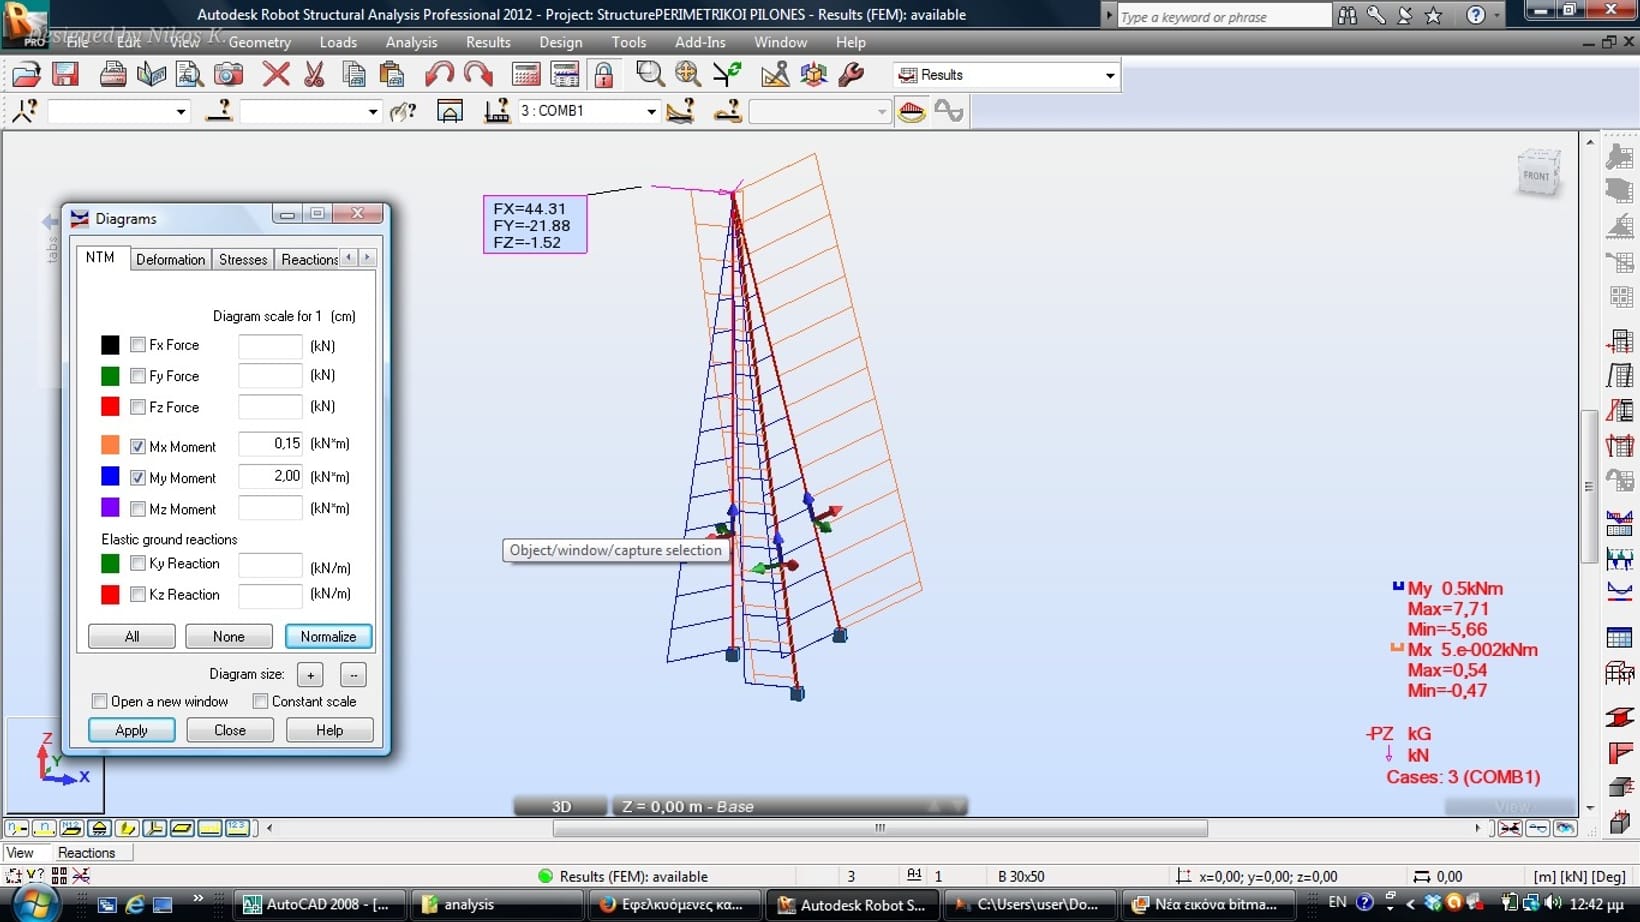This screenshot has width=1640, height=922.
Task: Click the wrench preferences icon
Action: [x=851, y=75]
